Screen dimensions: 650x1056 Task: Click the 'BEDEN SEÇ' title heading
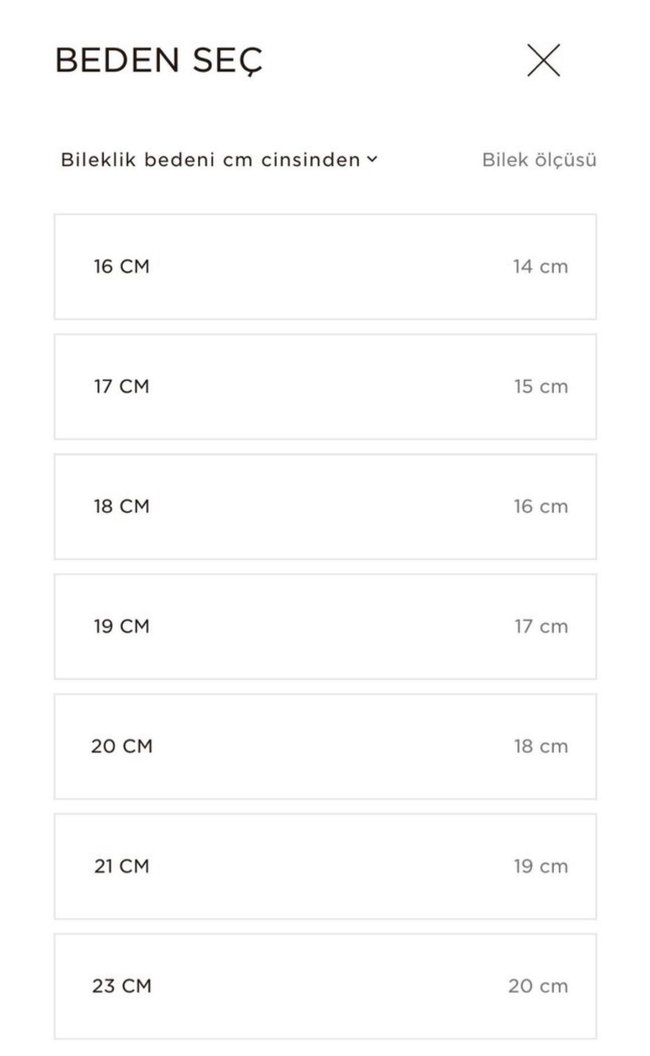(x=158, y=61)
